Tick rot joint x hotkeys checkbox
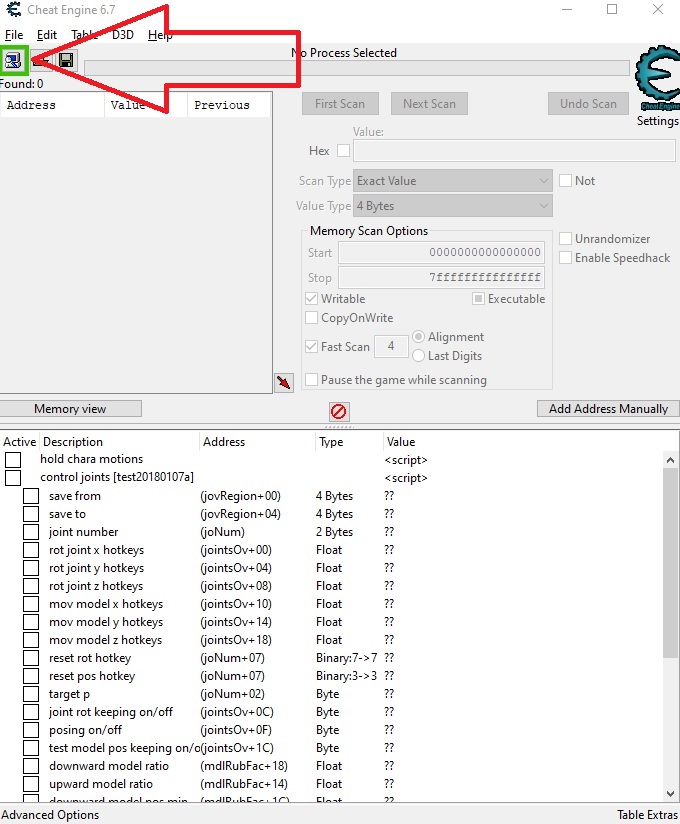 click(x=31, y=550)
